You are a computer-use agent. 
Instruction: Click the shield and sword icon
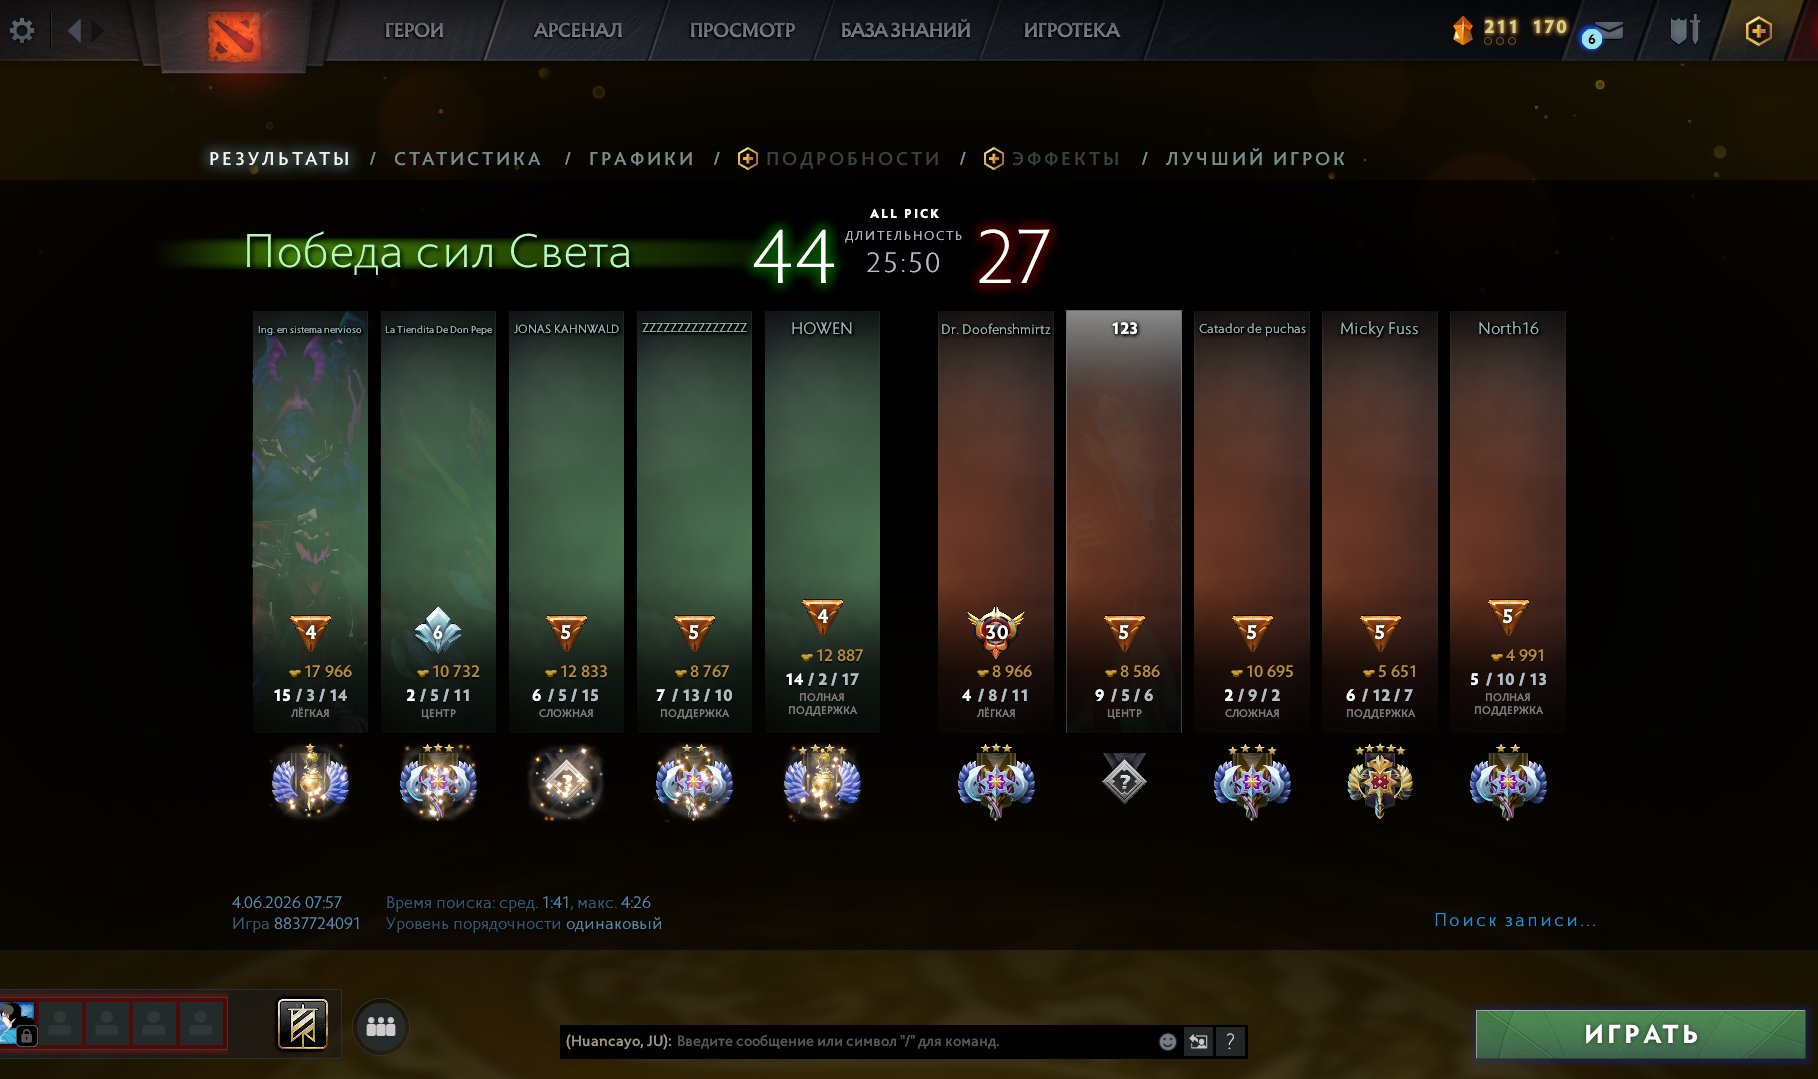pyautogui.click(x=1685, y=30)
